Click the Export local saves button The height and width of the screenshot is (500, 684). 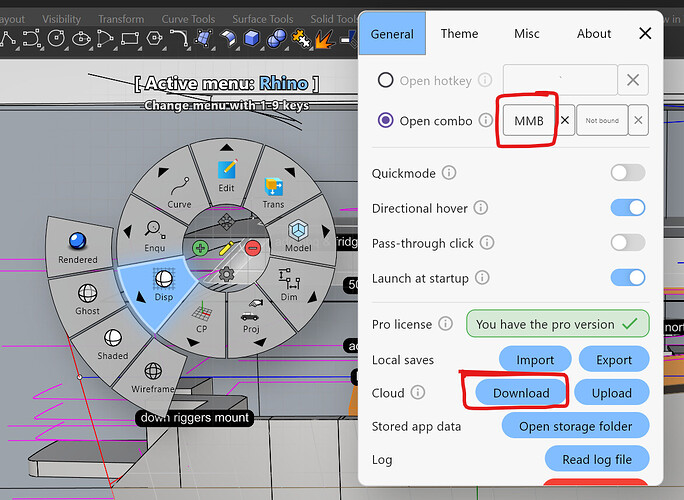coord(614,360)
